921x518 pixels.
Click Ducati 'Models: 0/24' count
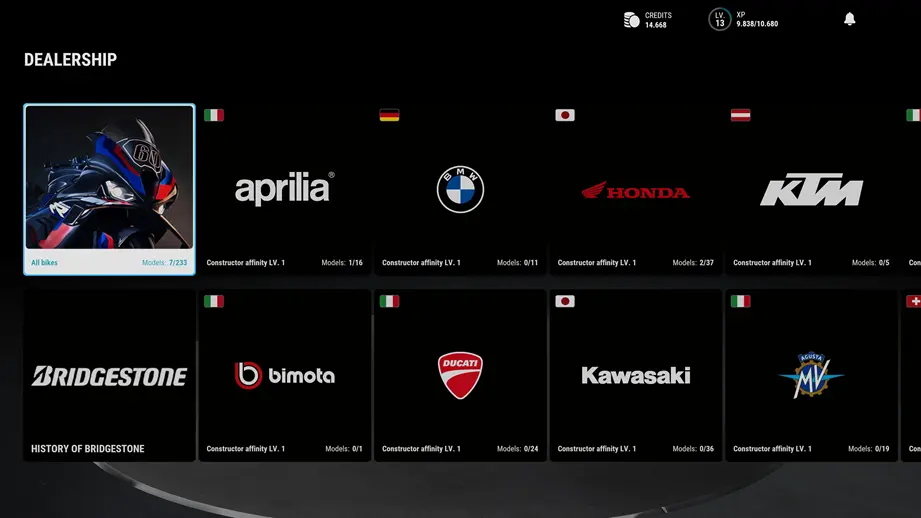(517, 449)
